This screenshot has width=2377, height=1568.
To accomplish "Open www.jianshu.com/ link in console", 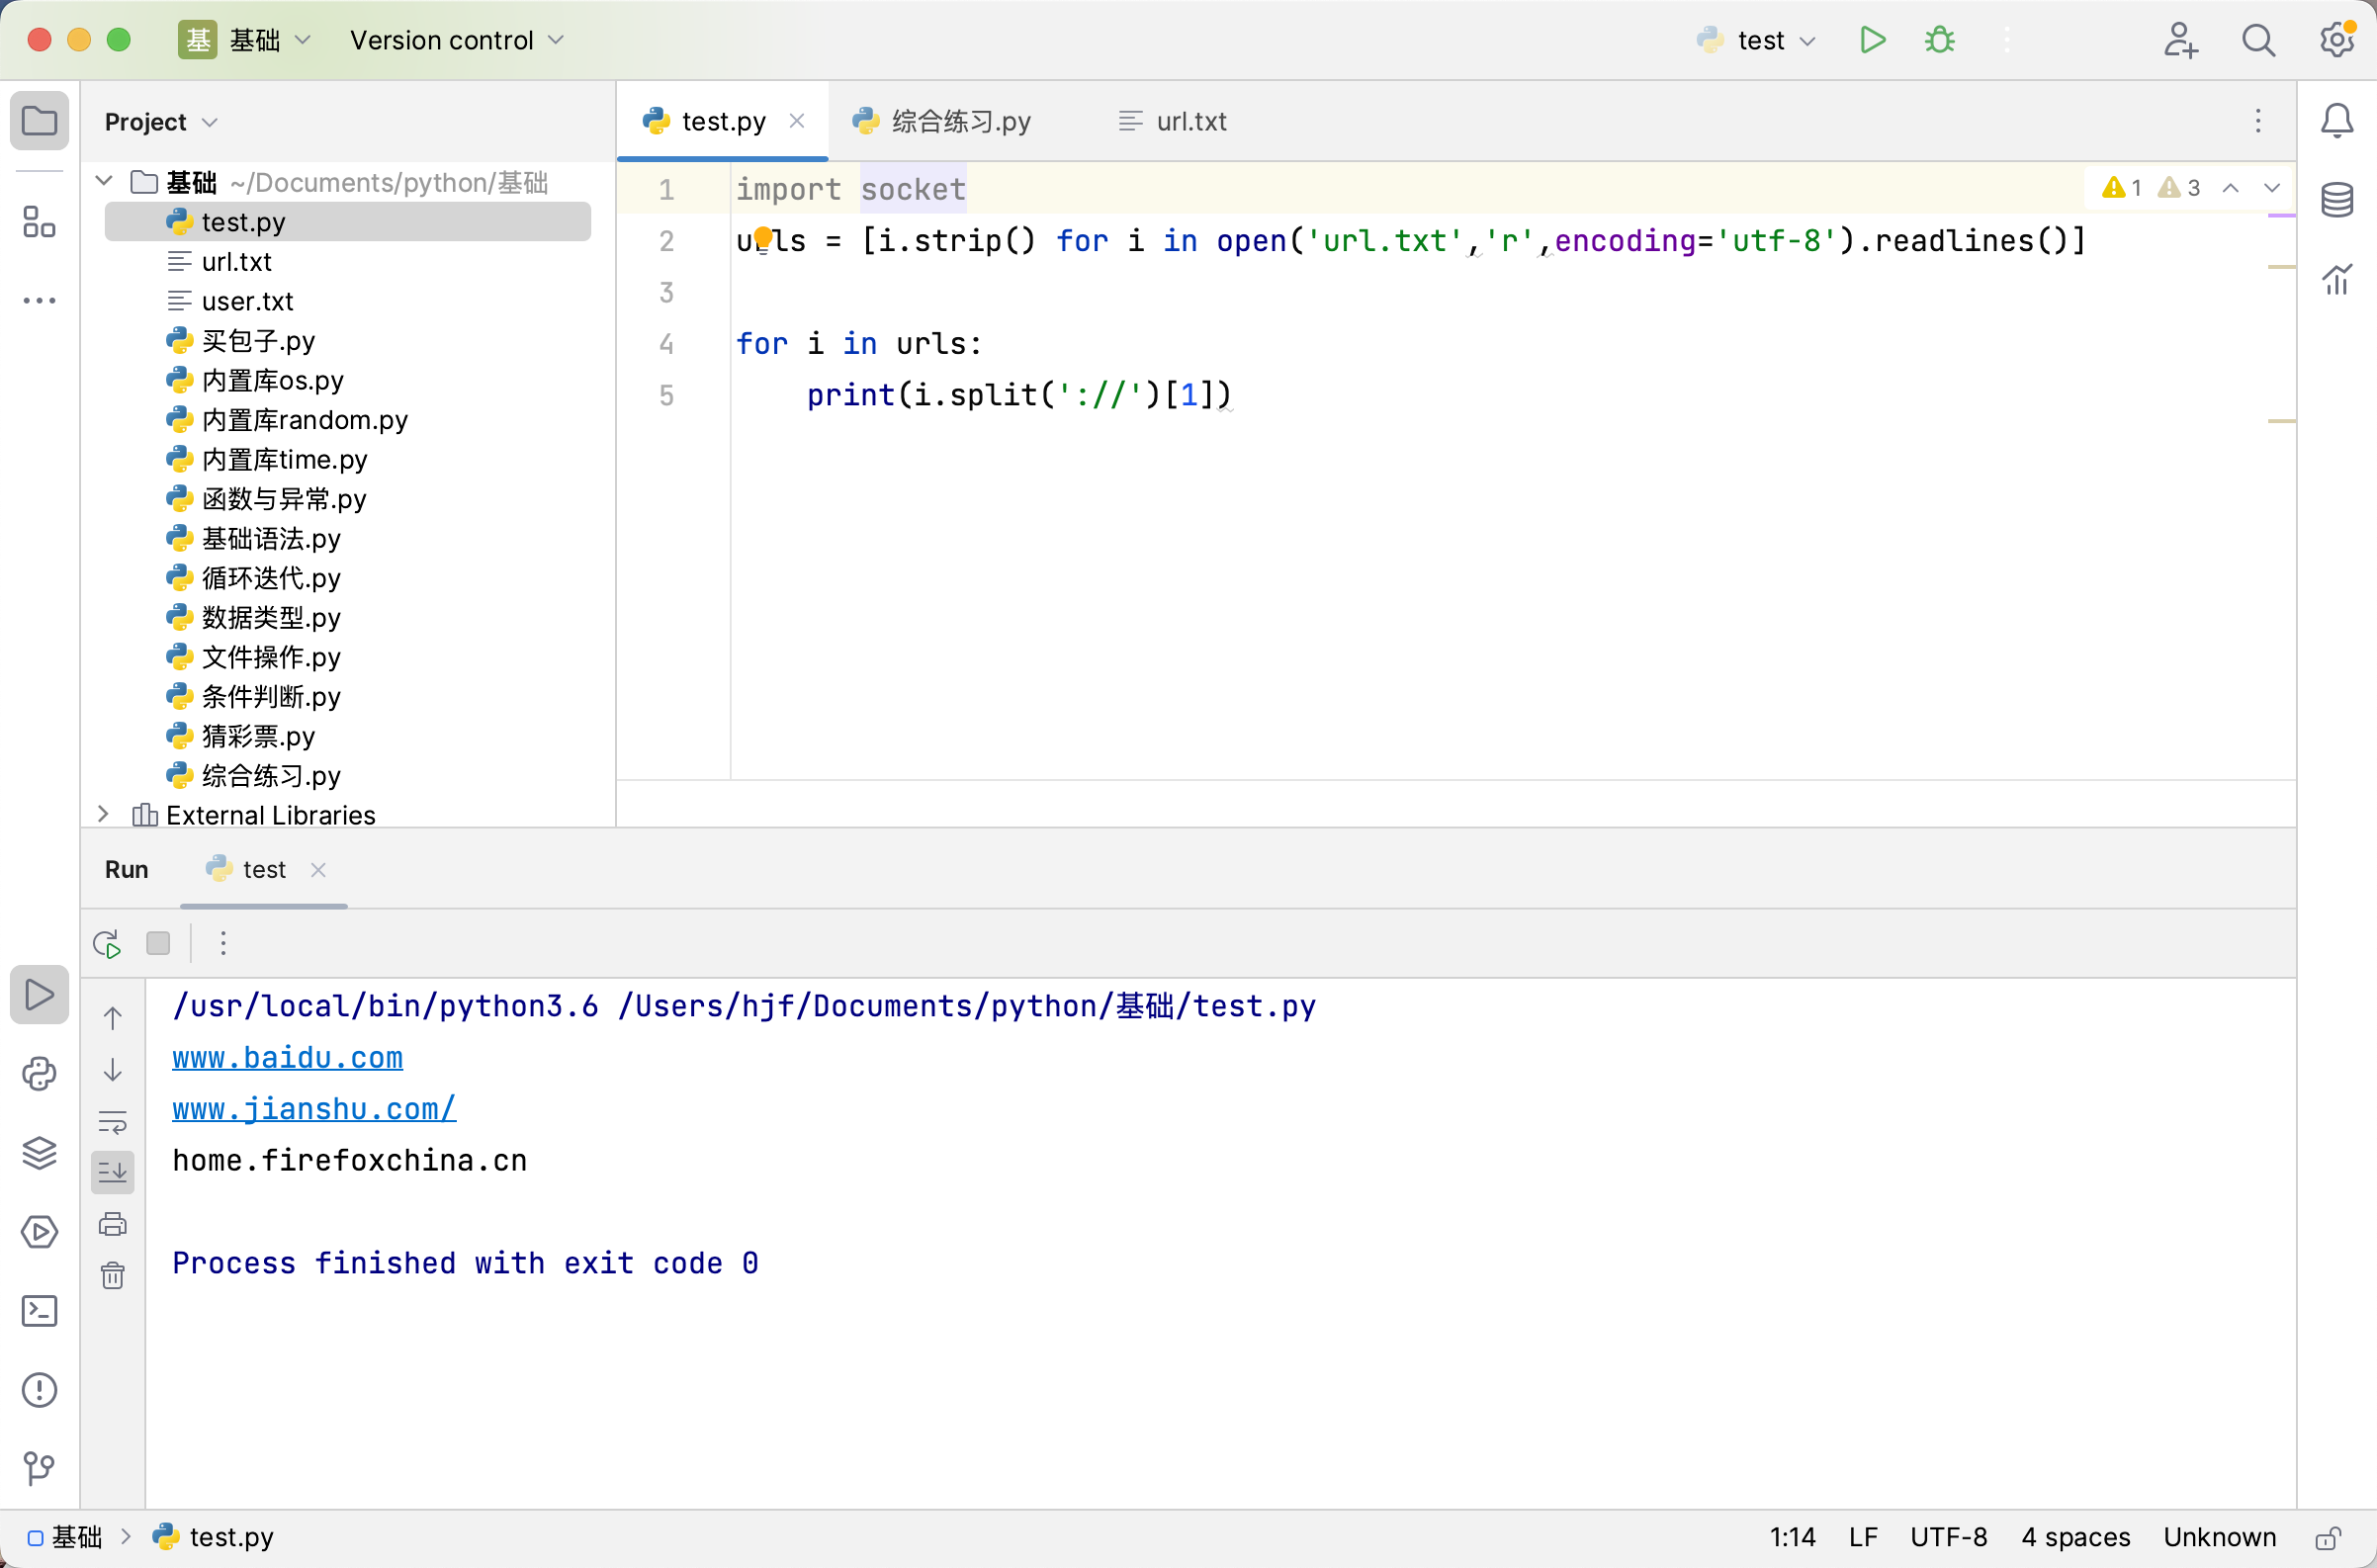I will tap(314, 1109).
